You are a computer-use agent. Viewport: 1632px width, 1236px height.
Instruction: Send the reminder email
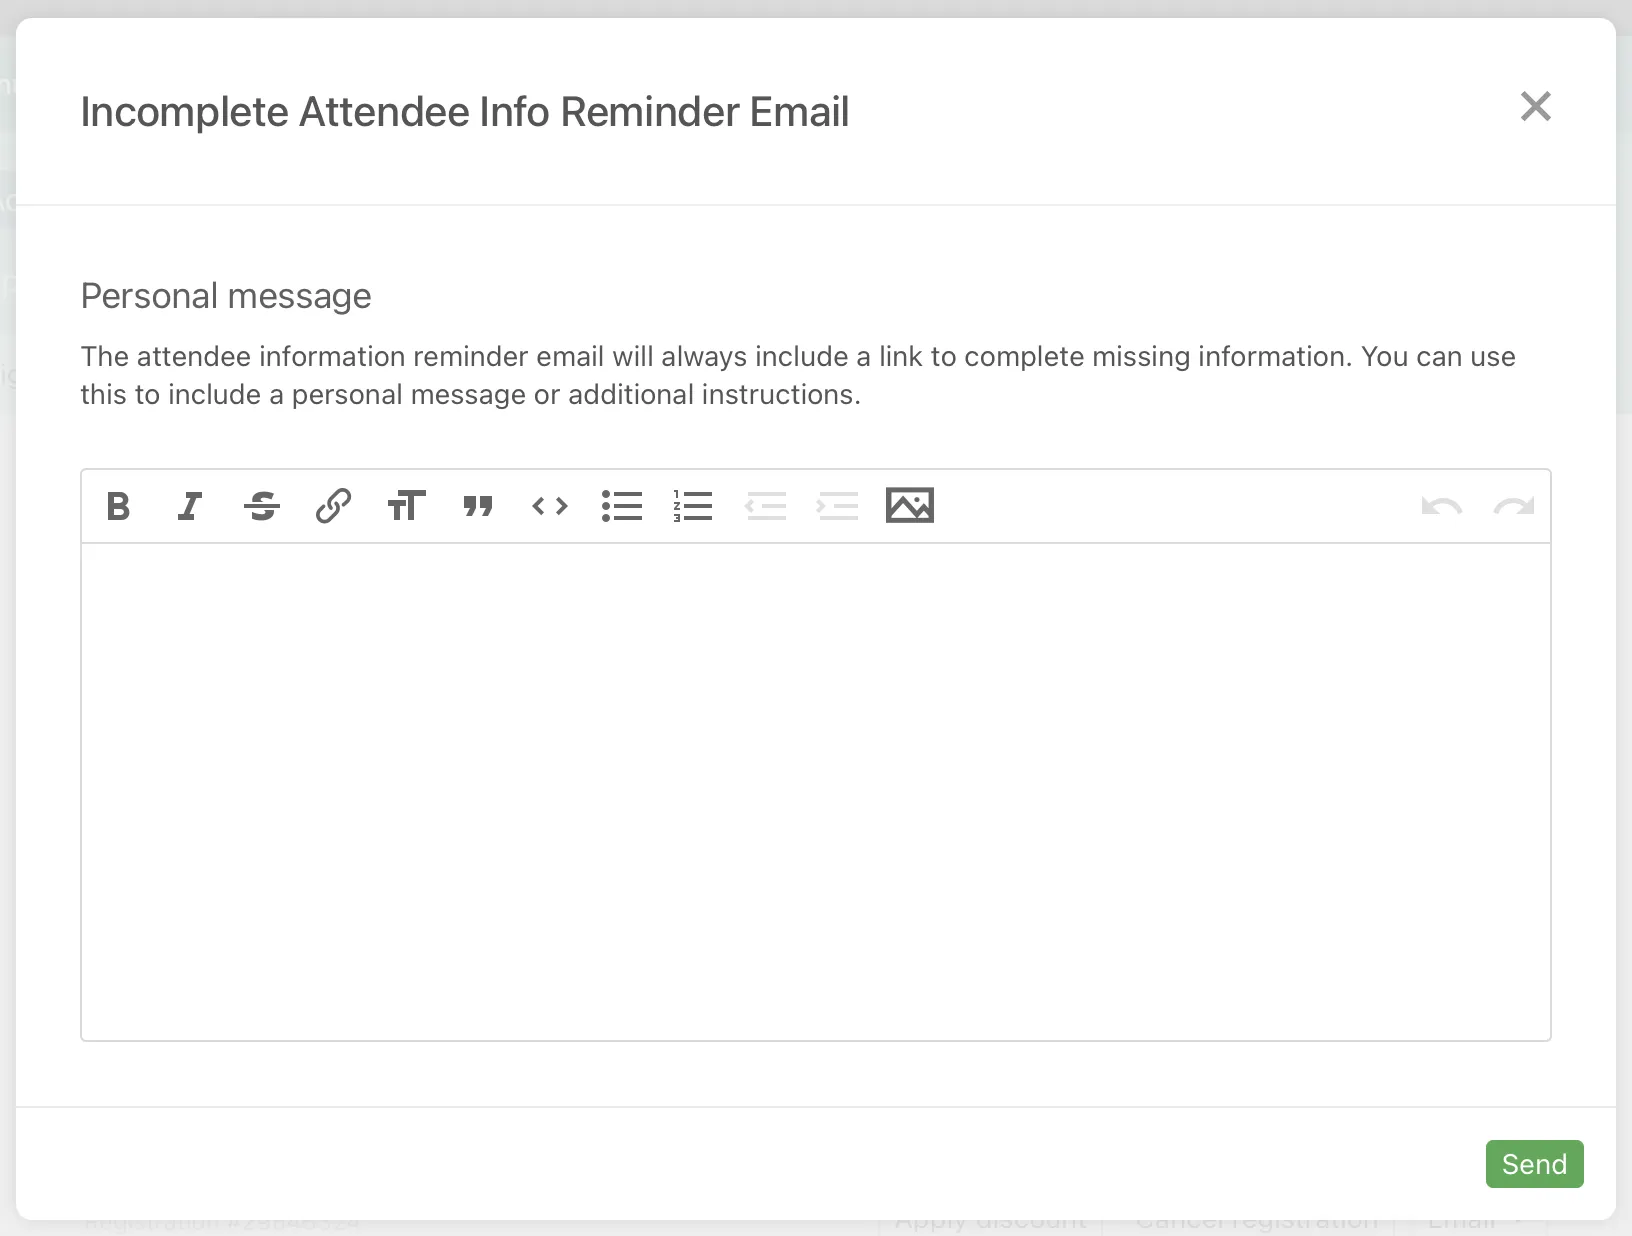coord(1534,1164)
